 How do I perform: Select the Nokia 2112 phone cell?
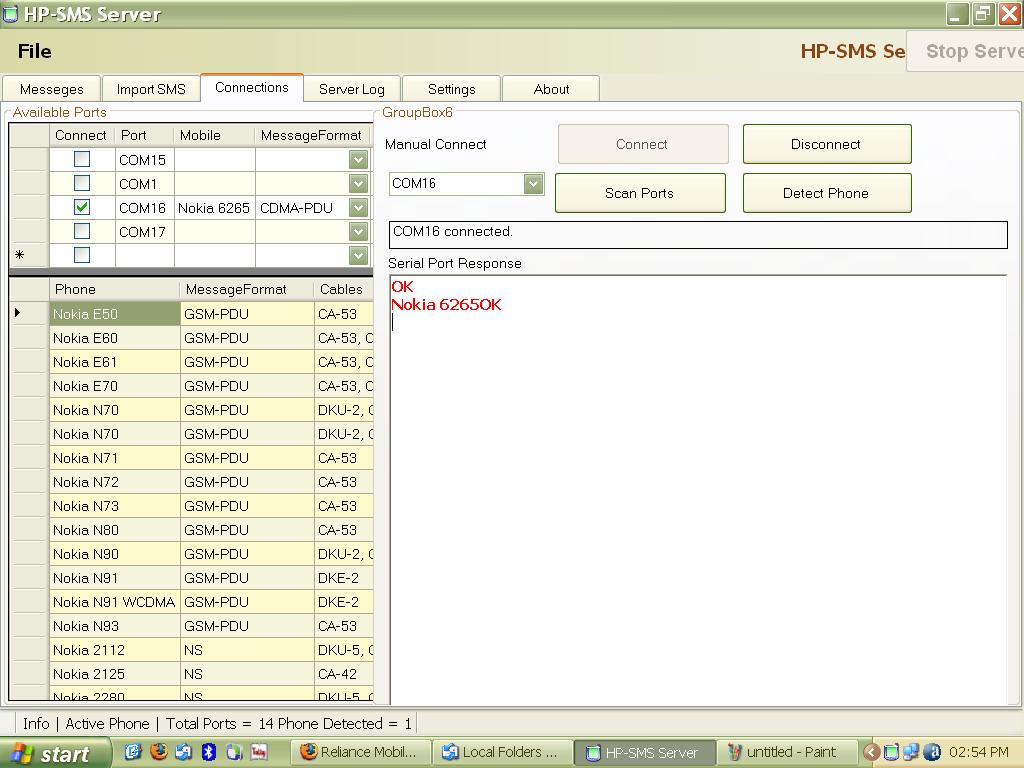114,650
